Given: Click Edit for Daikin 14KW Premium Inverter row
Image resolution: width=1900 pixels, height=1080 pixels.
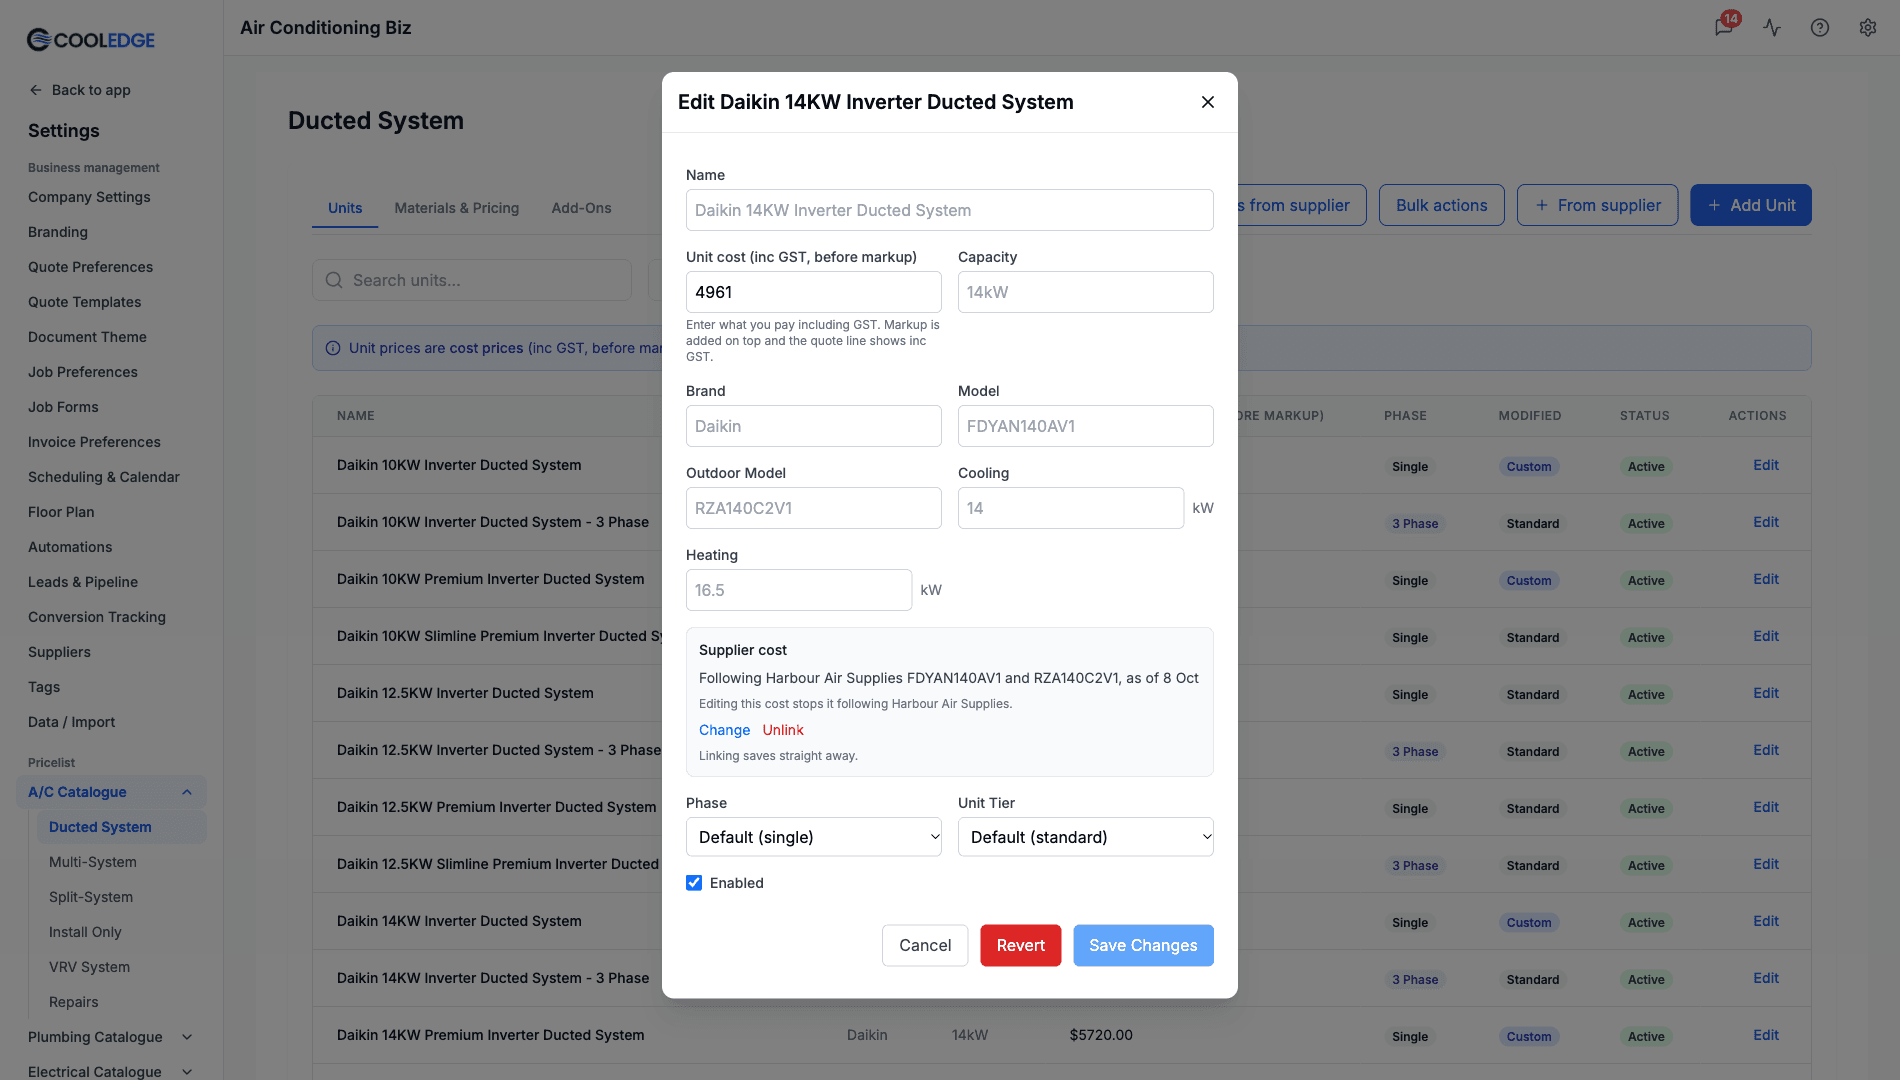Looking at the screenshot, I should [1766, 1035].
